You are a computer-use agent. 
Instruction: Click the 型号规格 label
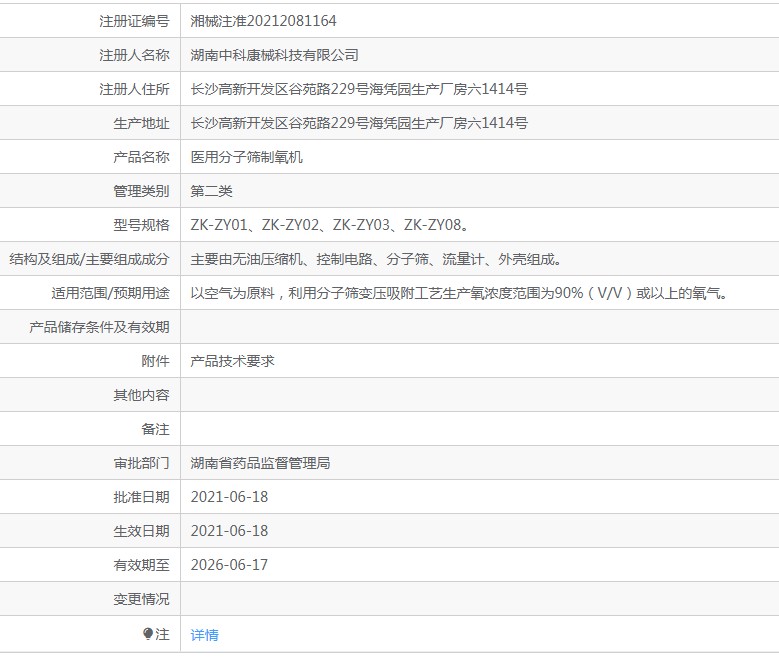coord(142,225)
